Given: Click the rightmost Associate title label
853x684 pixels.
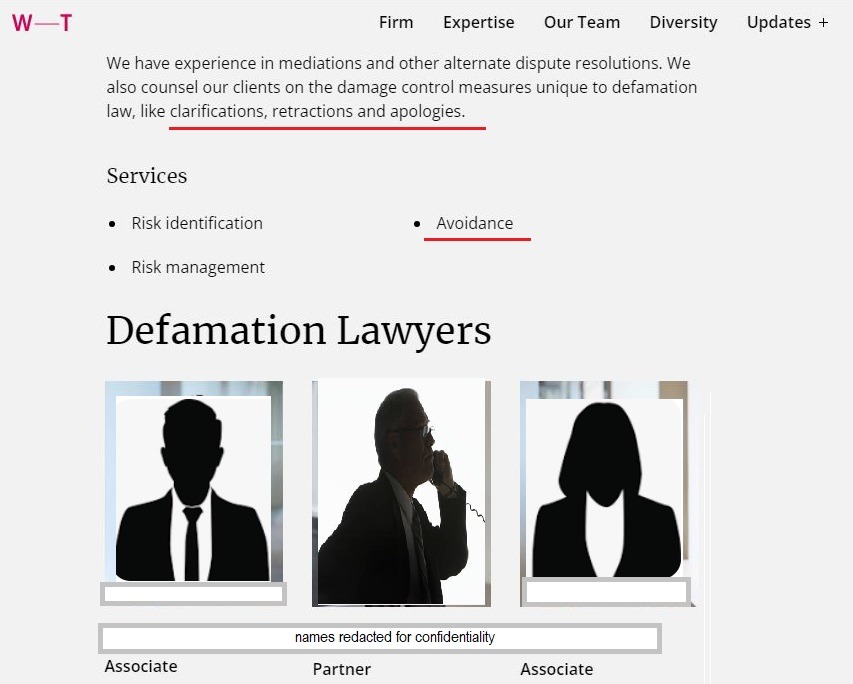Looking at the screenshot, I should (x=557, y=669).
